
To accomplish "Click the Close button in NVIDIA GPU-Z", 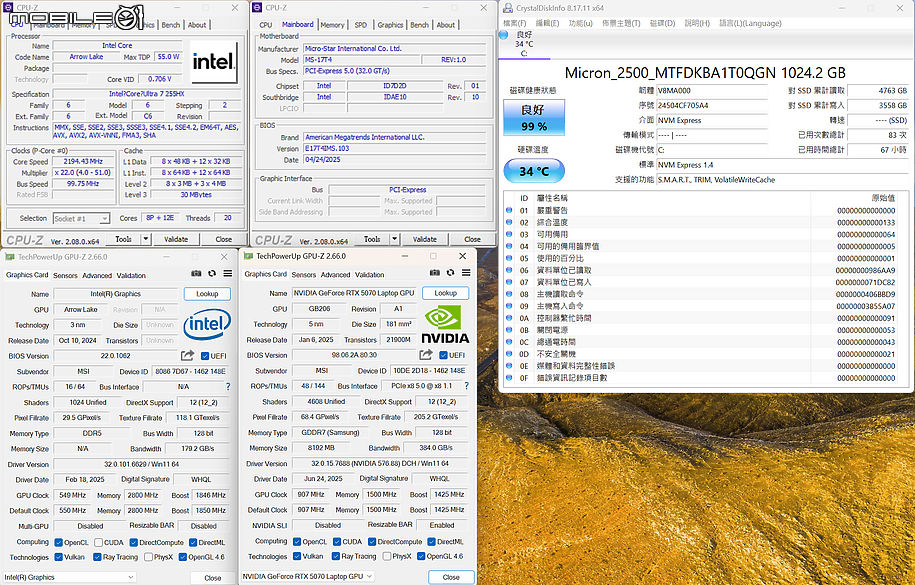I will coord(451,577).
